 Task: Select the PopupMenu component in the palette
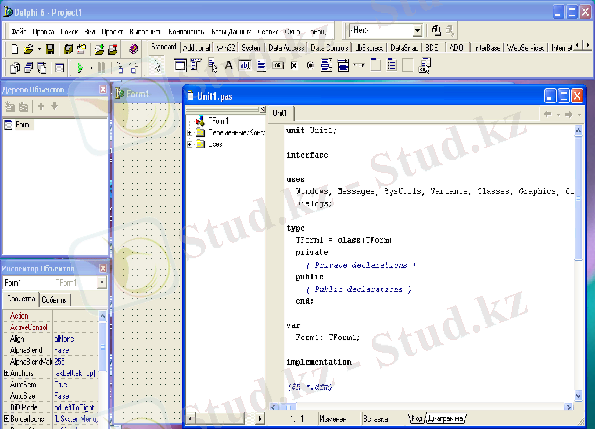pyautogui.click(x=212, y=65)
